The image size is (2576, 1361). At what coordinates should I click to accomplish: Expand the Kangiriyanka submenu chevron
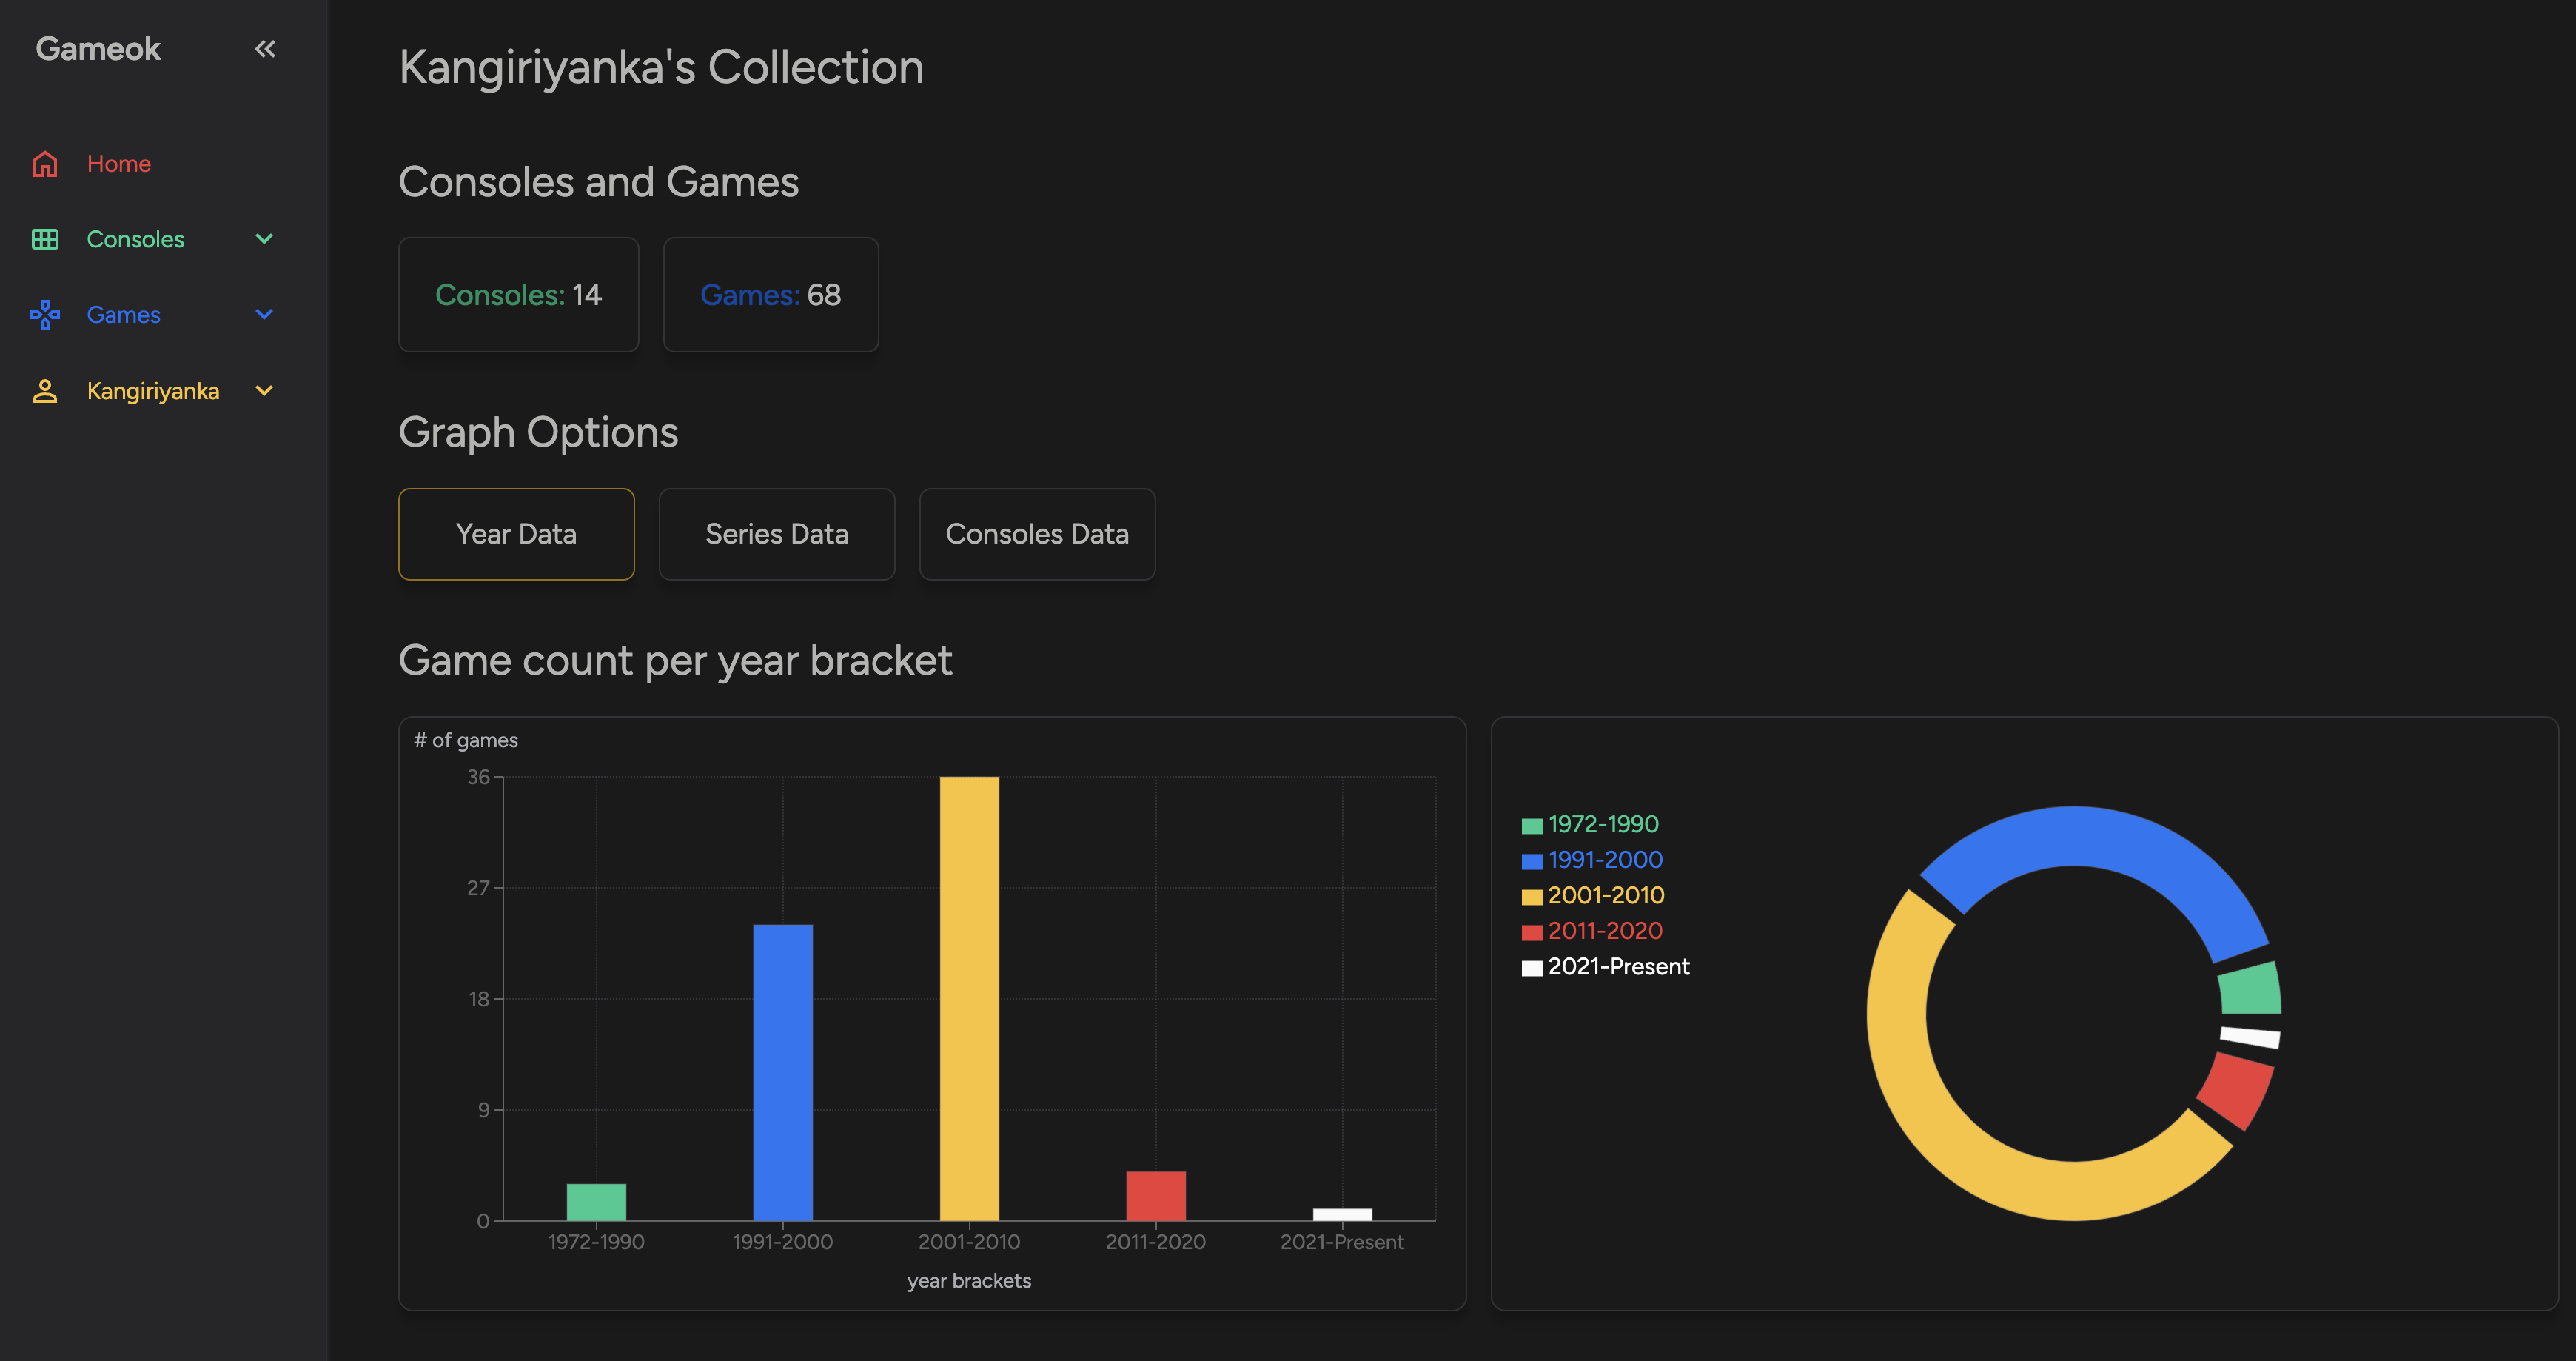point(264,391)
